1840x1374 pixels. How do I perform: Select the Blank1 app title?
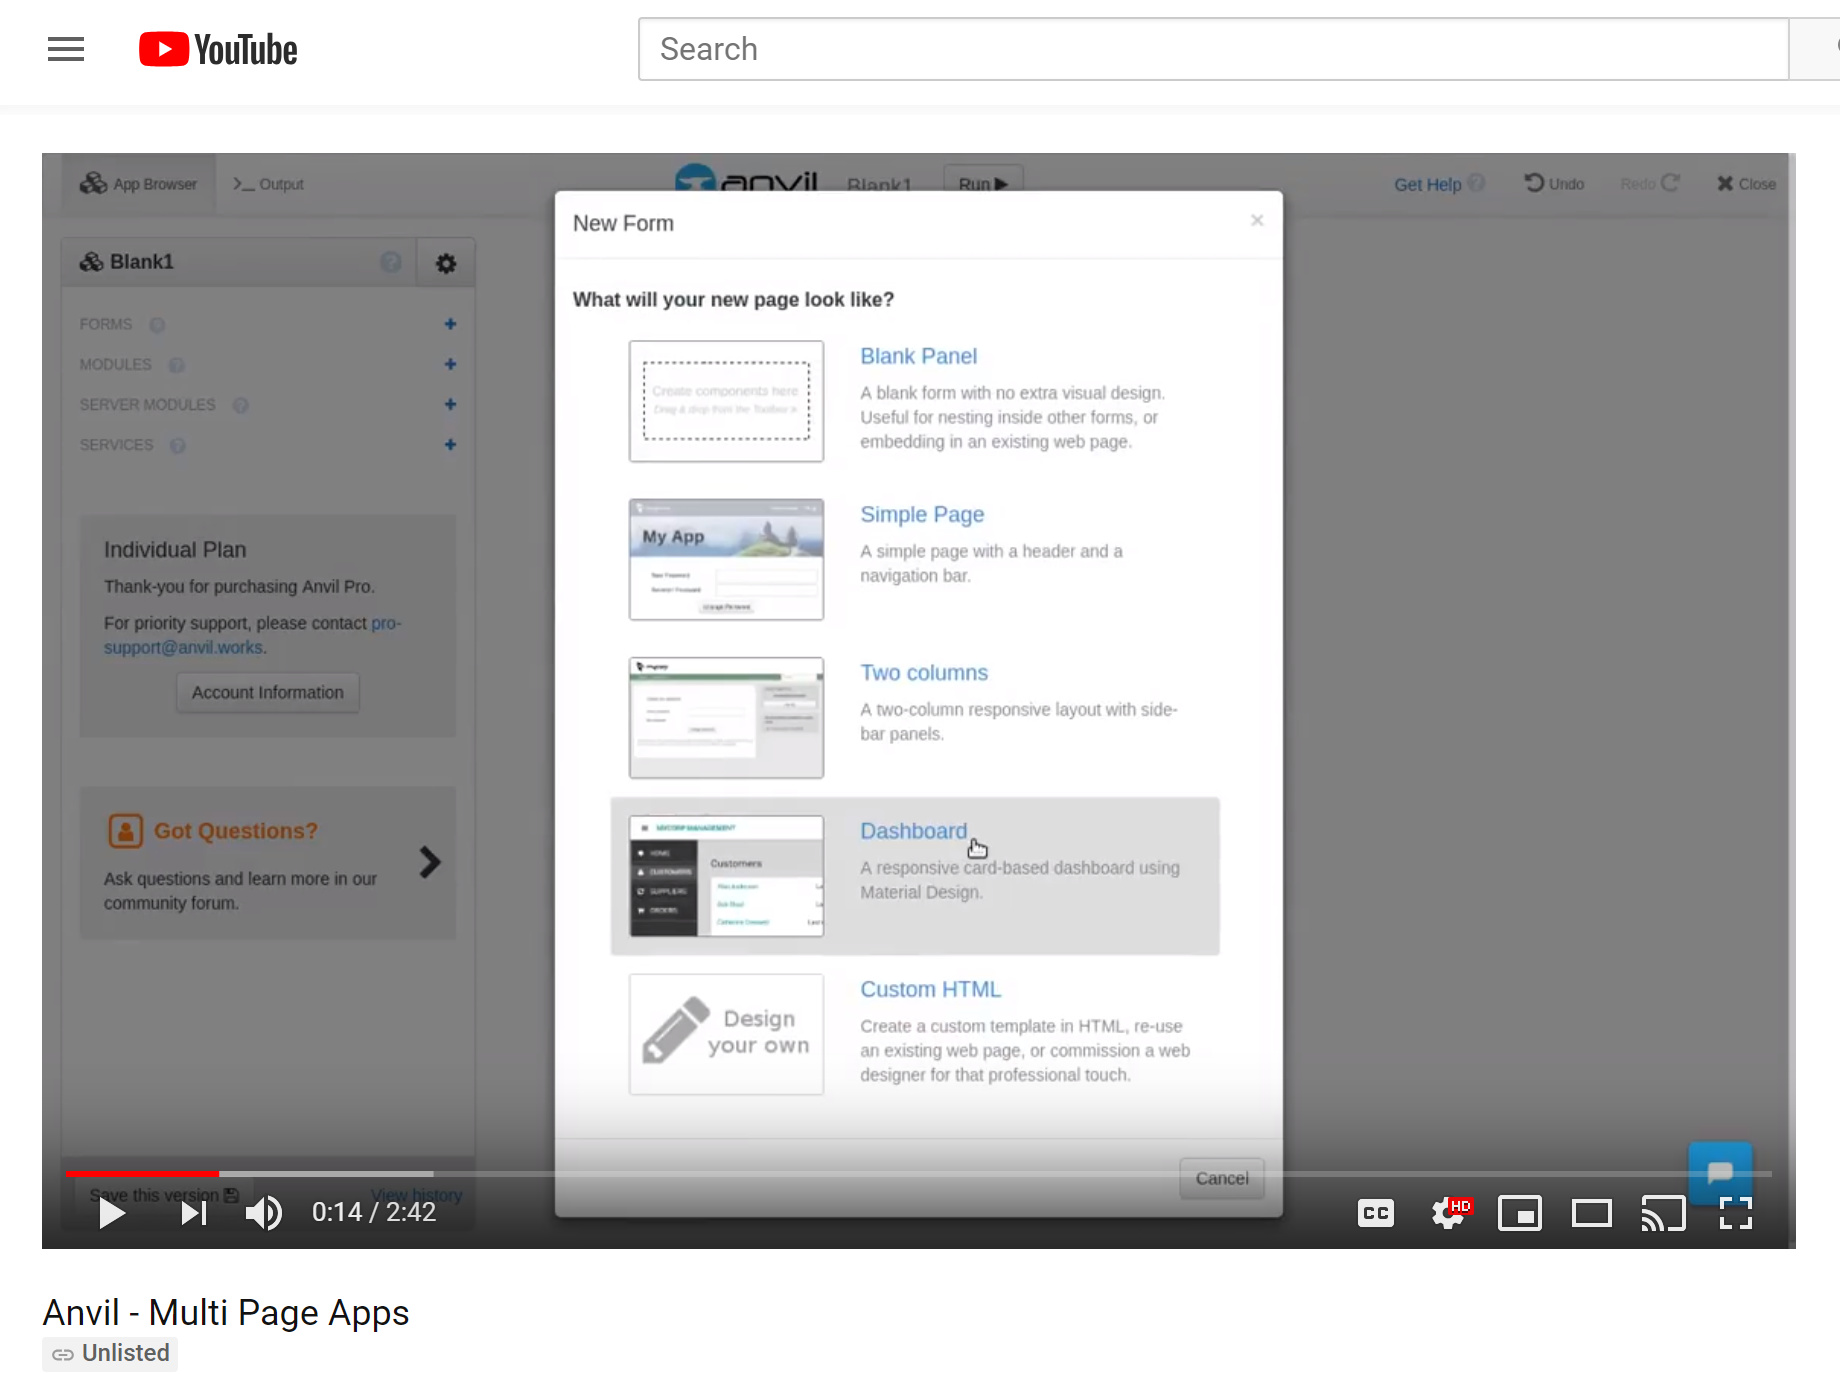pyautogui.click(x=141, y=262)
